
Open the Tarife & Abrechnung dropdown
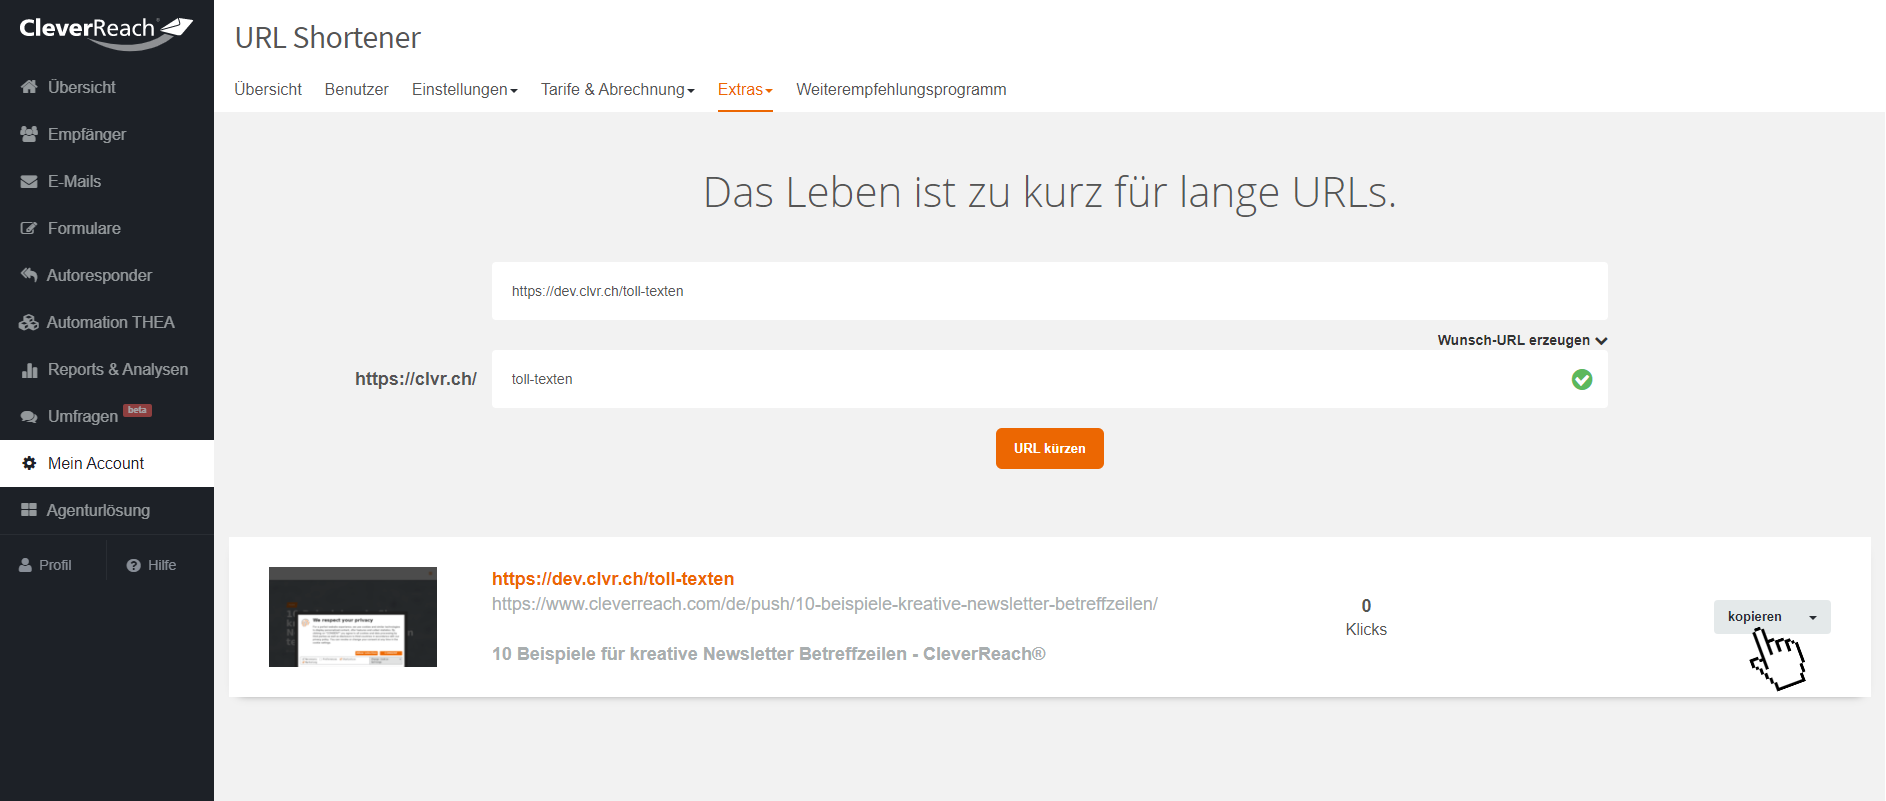pyautogui.click(x=618, y=89)
